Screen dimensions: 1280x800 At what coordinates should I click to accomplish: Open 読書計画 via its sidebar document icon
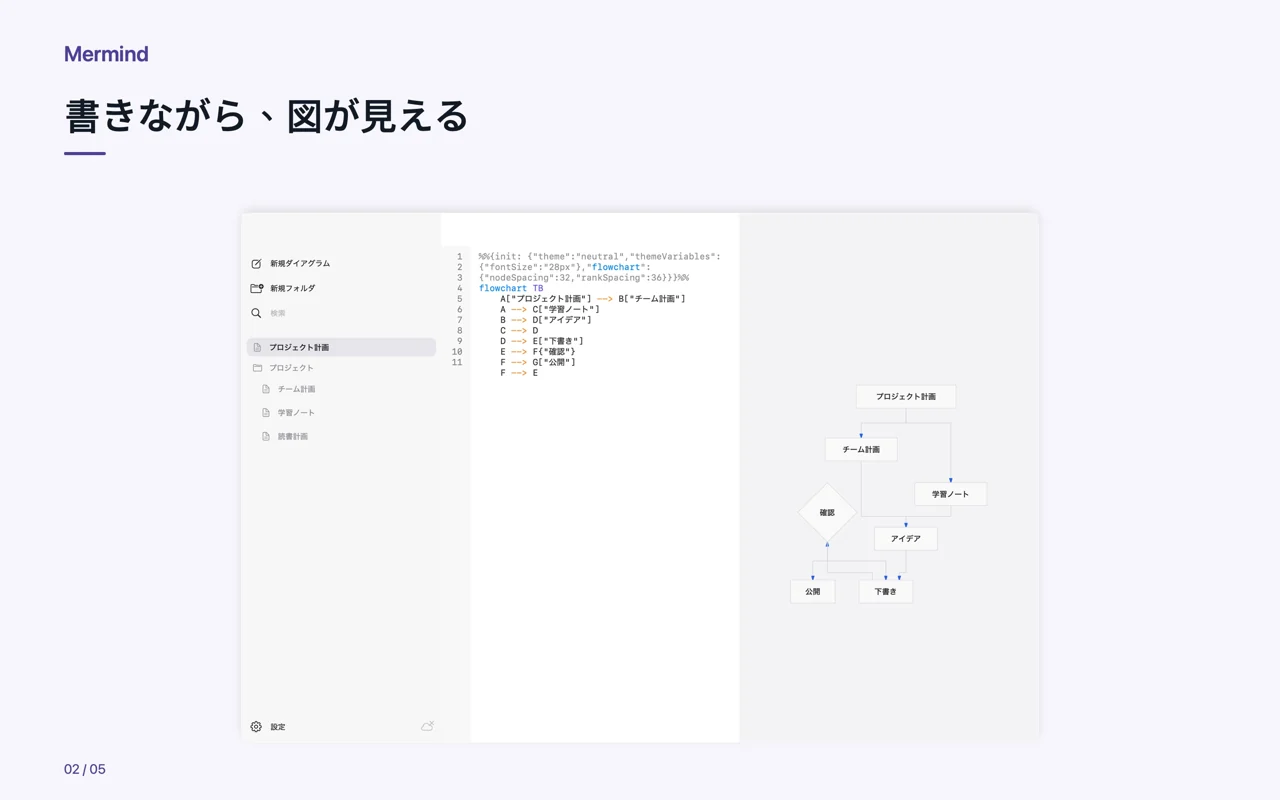point(266,437)
